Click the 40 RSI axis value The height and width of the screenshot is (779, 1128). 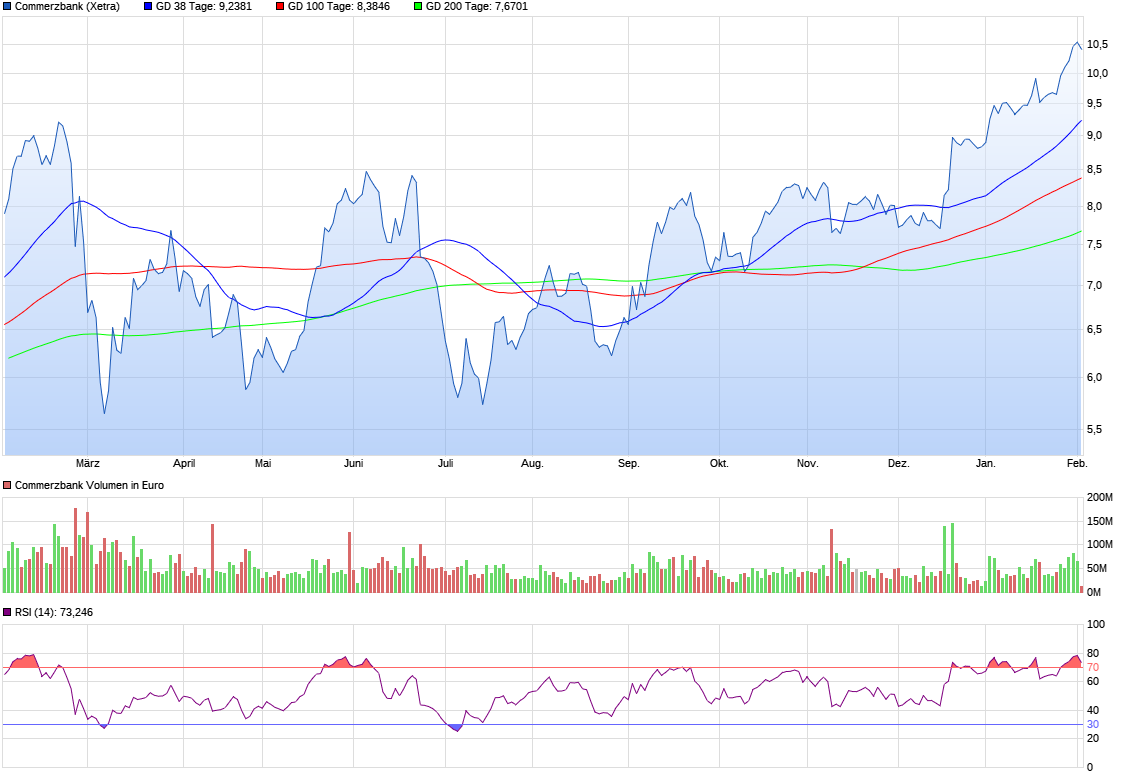click(x=1093, y=710)
